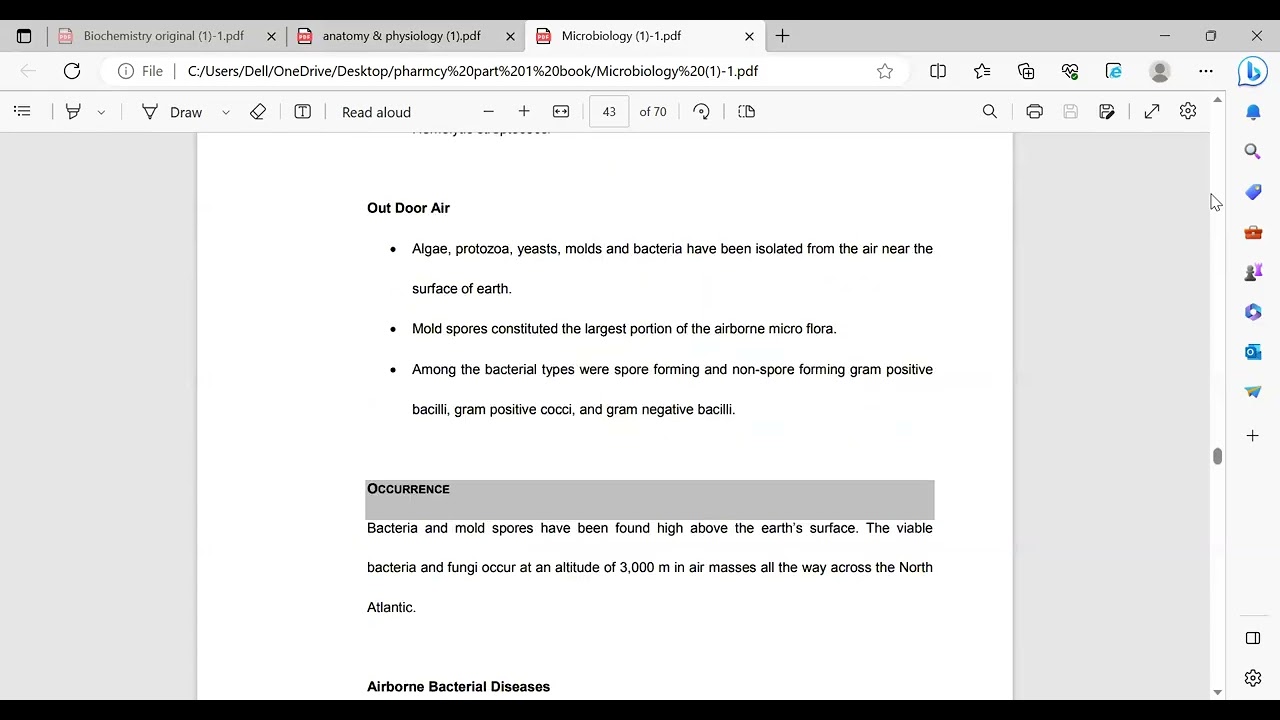Image resolution: width=1280 pixels, height=720 pixels.
Task: Open split screen view
Action: point(938,71)
